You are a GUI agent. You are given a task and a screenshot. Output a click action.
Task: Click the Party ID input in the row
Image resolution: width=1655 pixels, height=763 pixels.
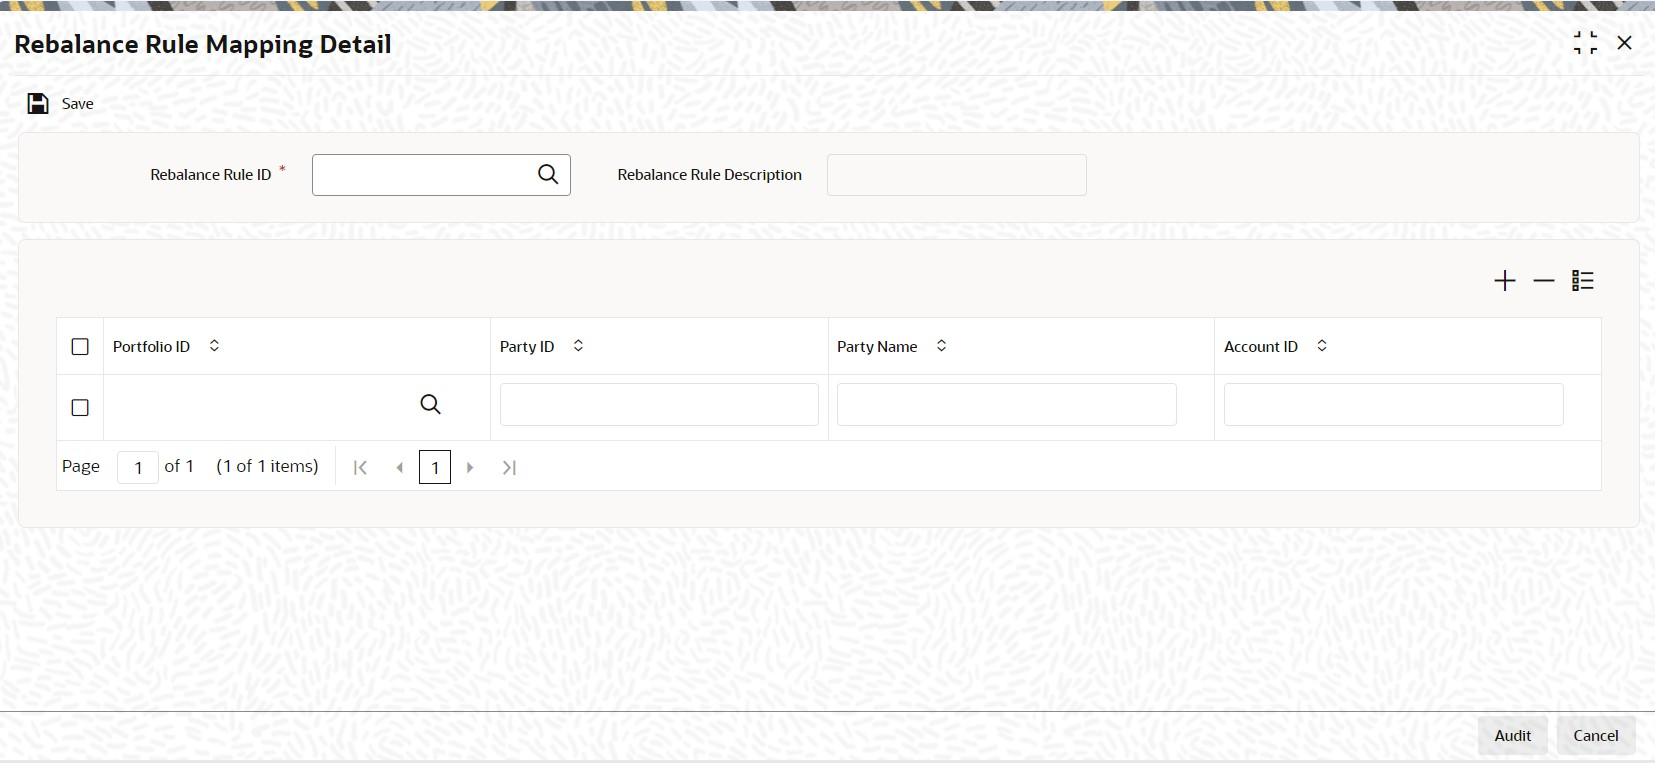659,405
